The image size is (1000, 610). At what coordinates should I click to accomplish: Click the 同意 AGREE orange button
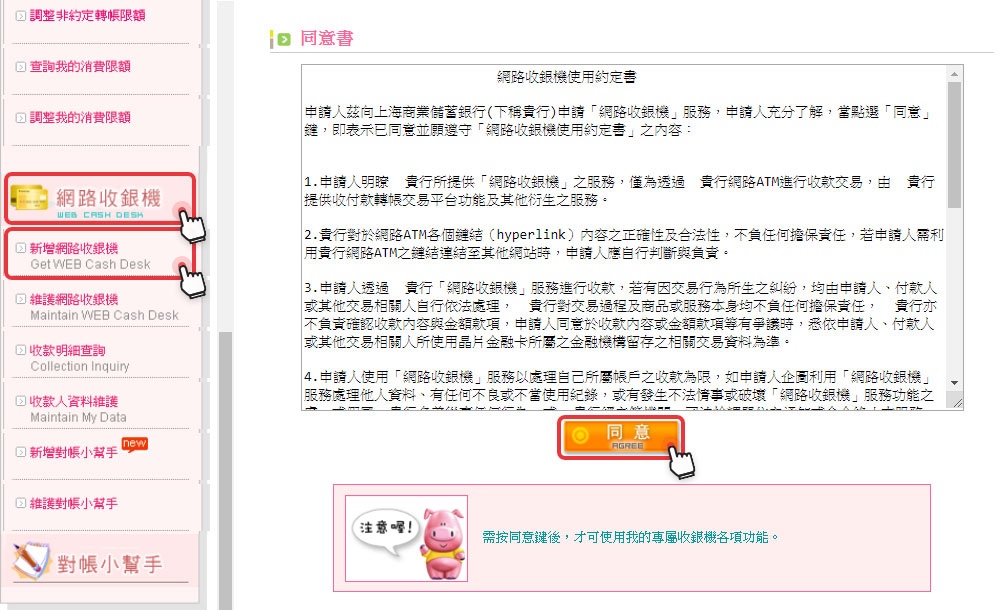tap(621, 437)
